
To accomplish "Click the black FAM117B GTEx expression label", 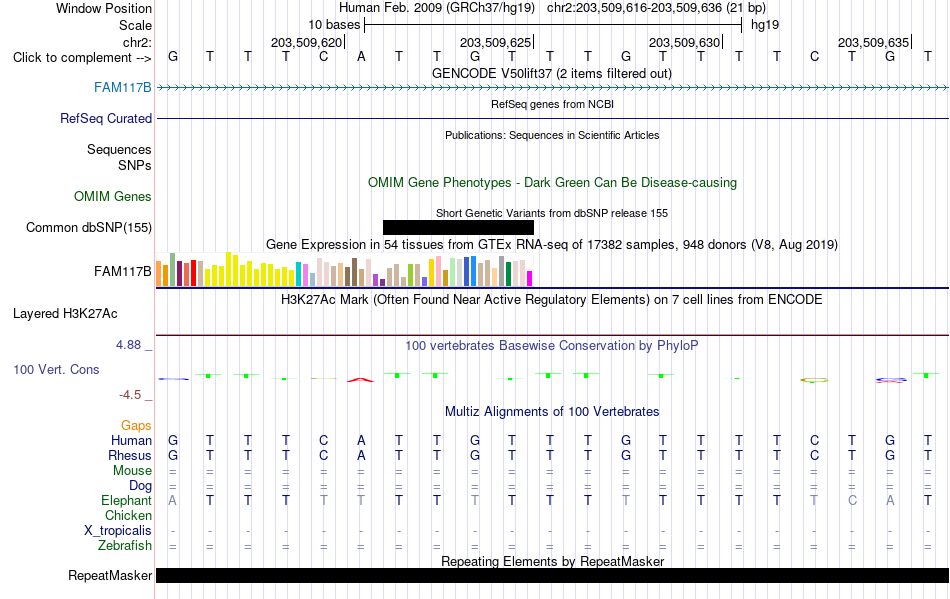I will pyautogui.click(x=122, y=271).
